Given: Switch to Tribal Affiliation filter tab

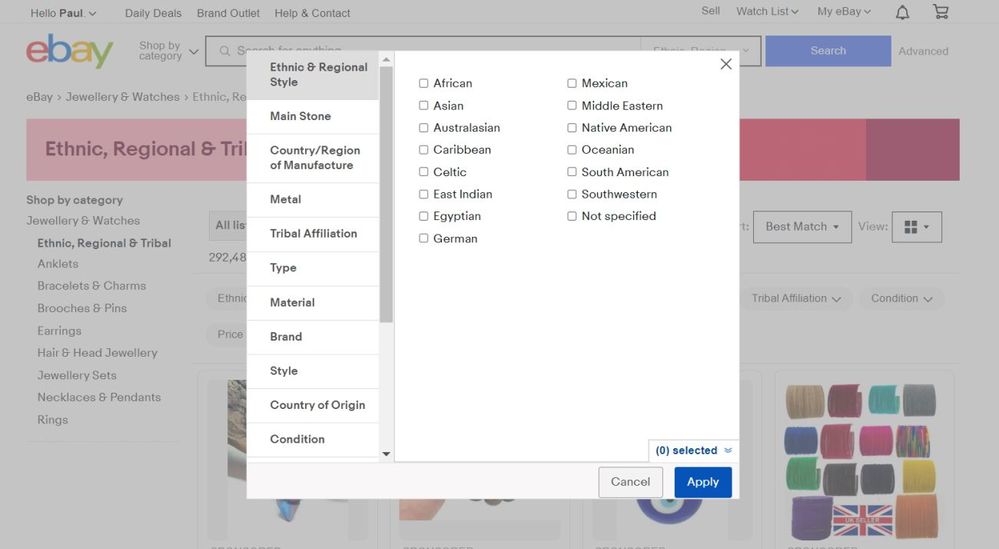Looking at the screenshot, I should tap(313, 234).
